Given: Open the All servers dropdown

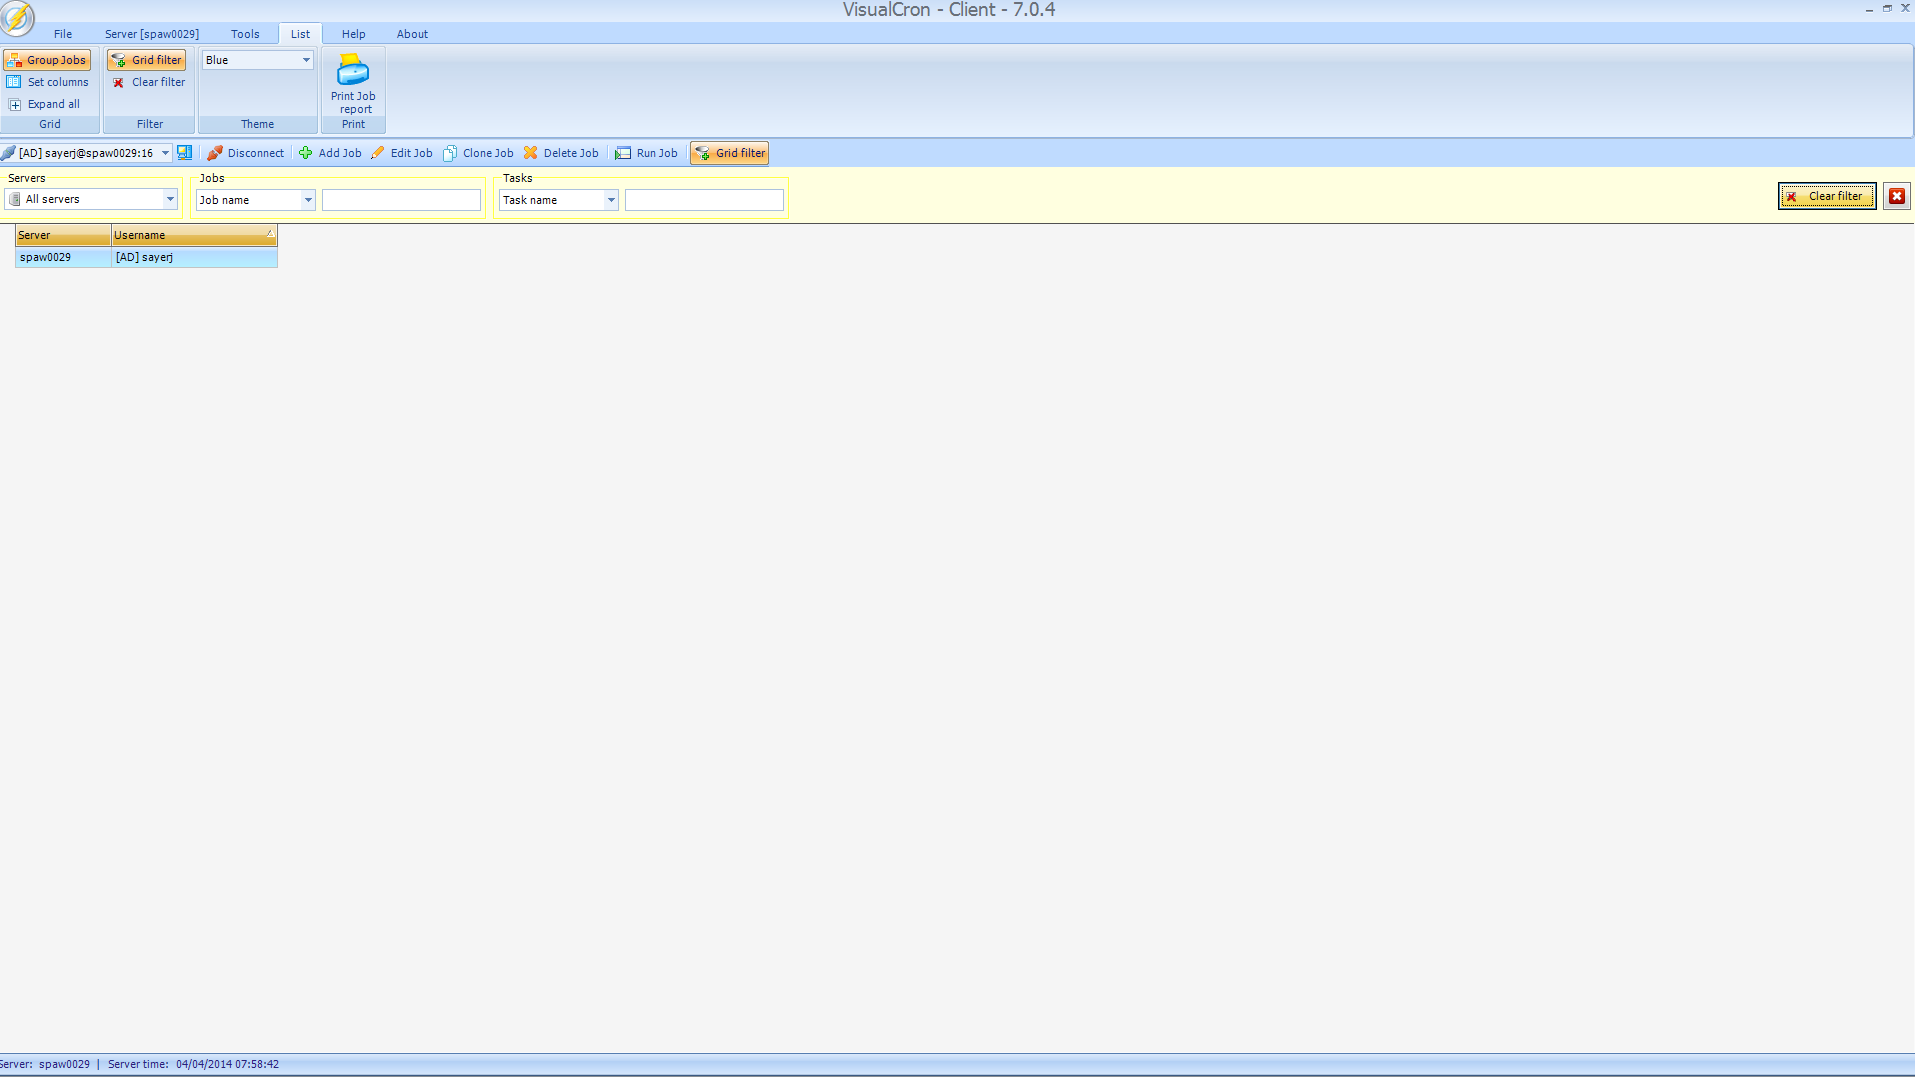Looking at the screenshot, I should coord(169,199).
